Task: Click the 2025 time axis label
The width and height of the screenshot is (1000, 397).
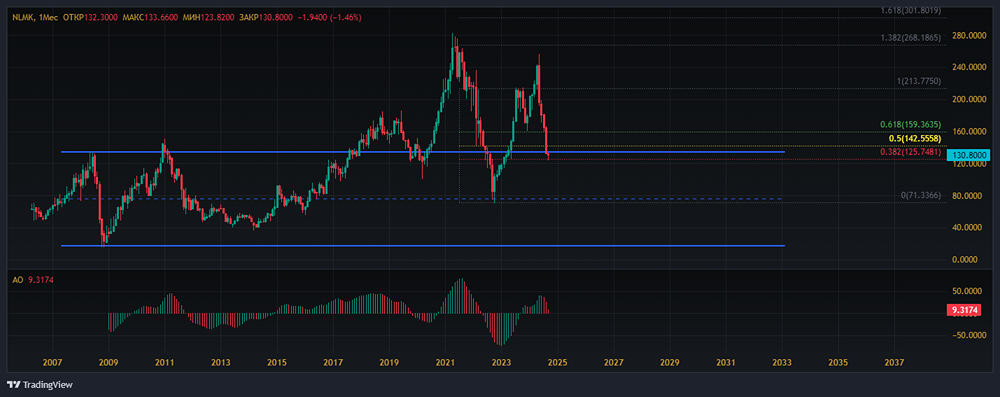Action: [x=557, y=362]
